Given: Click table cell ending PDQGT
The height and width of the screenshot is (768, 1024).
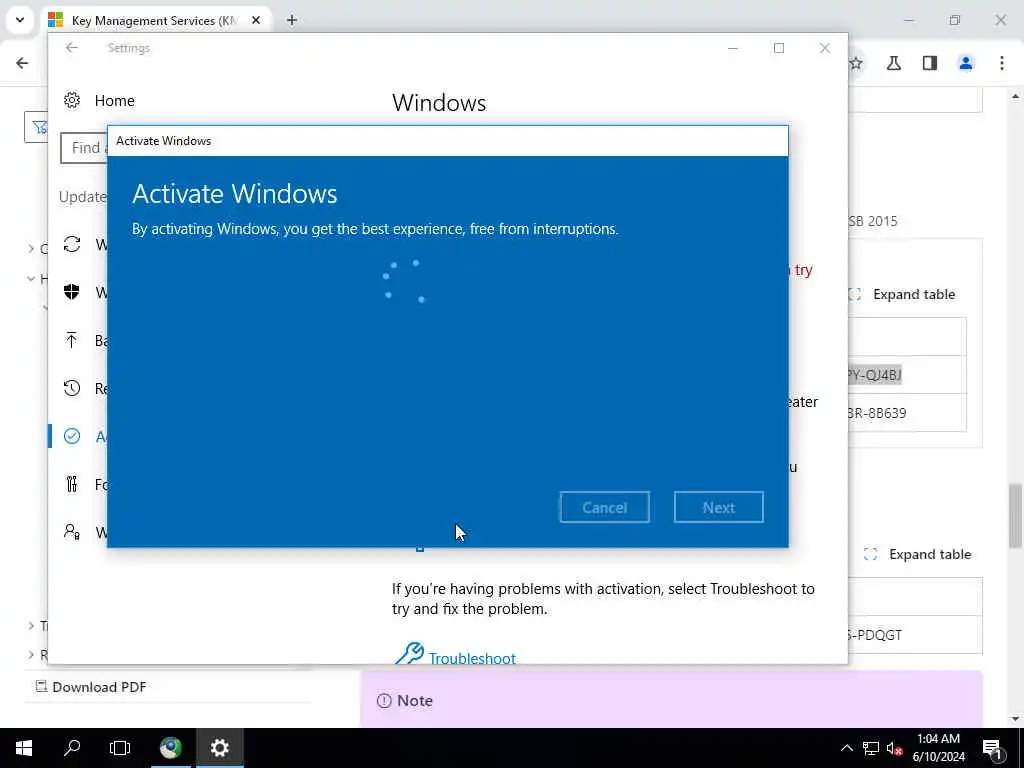Looking at the screenshot, I should tap(915, 635).
